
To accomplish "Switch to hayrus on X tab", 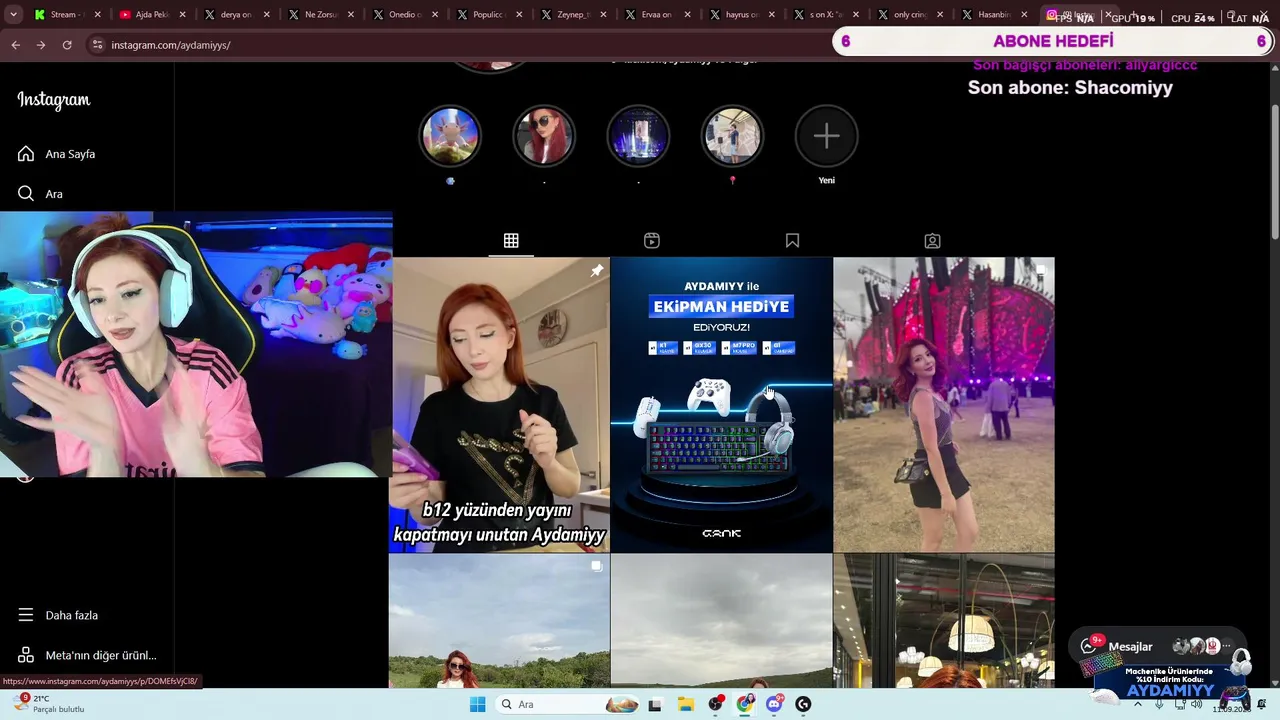I will pos(742,15).
